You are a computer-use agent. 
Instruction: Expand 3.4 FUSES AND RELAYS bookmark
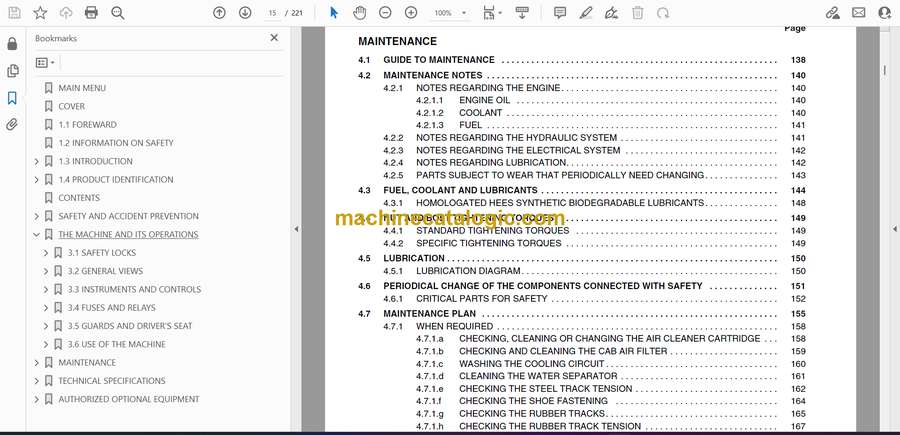pyautogui.click(x=46, y=308)
